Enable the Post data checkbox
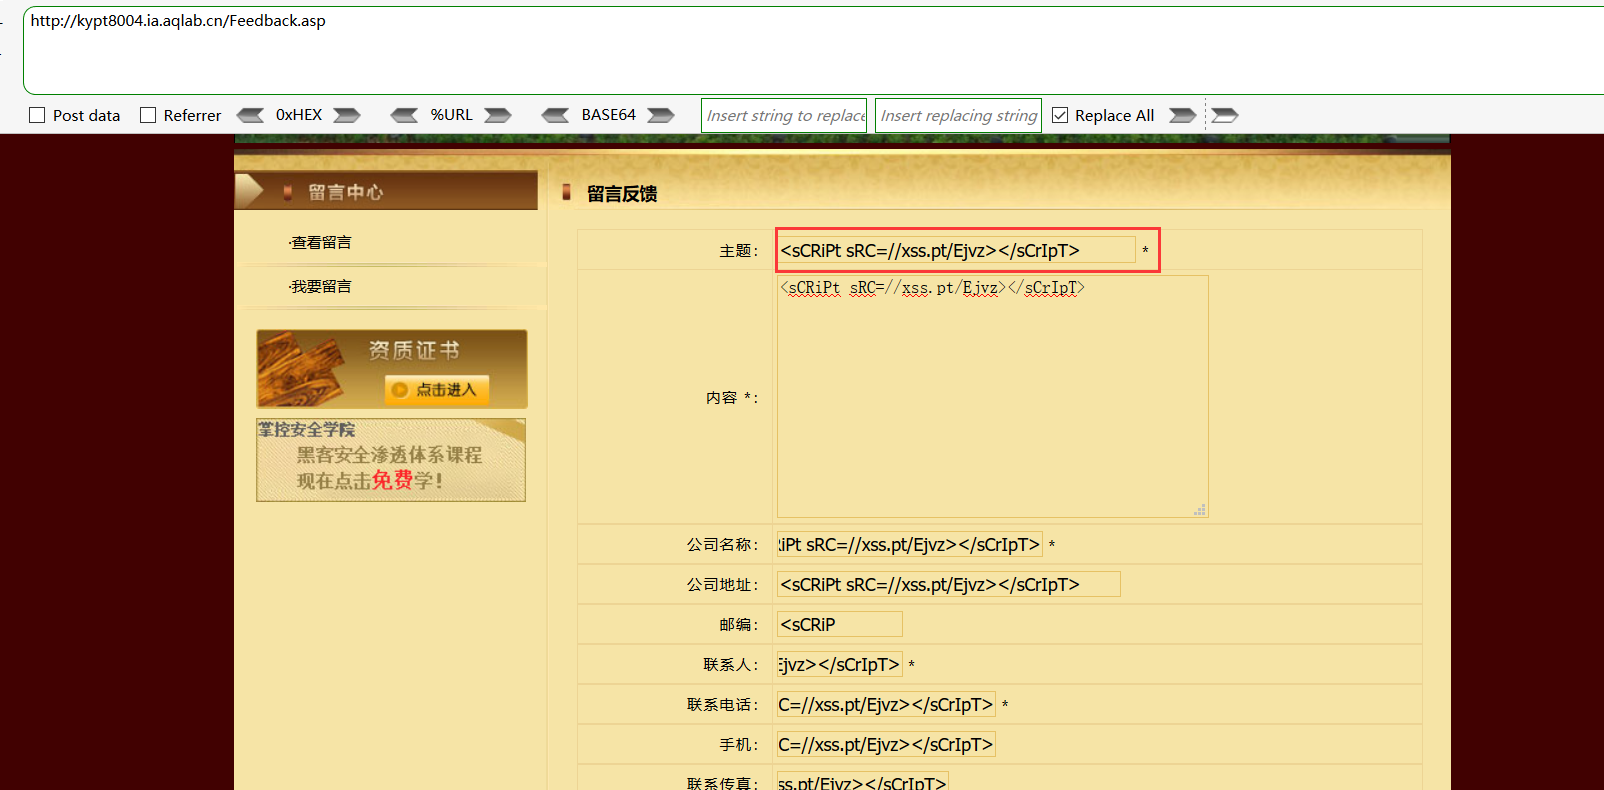 click(x=37, y=115)
